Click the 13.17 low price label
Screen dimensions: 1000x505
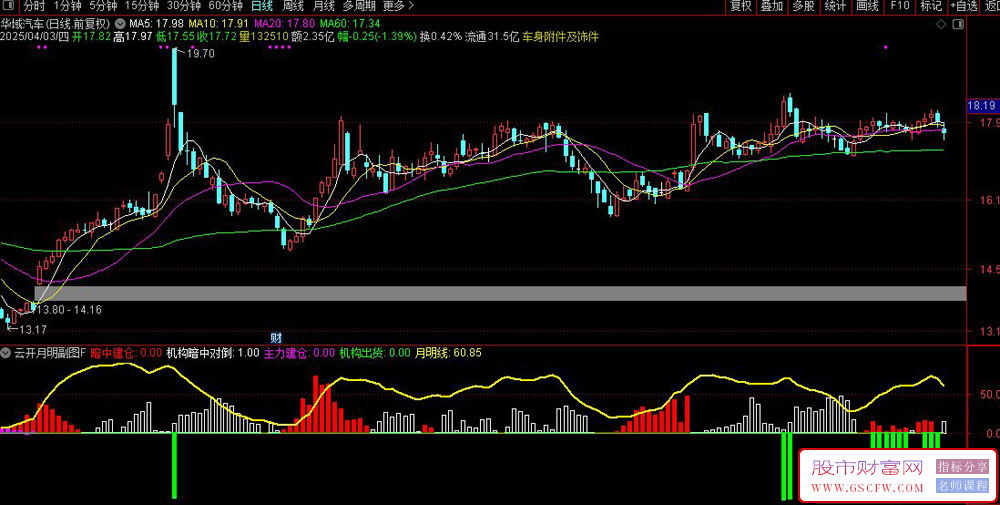pyautogui.click(x=33, y=330)
